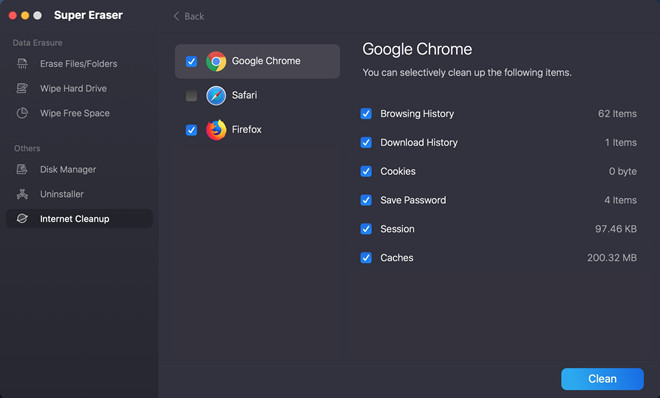Click the Save Password label

click(413, 200)
